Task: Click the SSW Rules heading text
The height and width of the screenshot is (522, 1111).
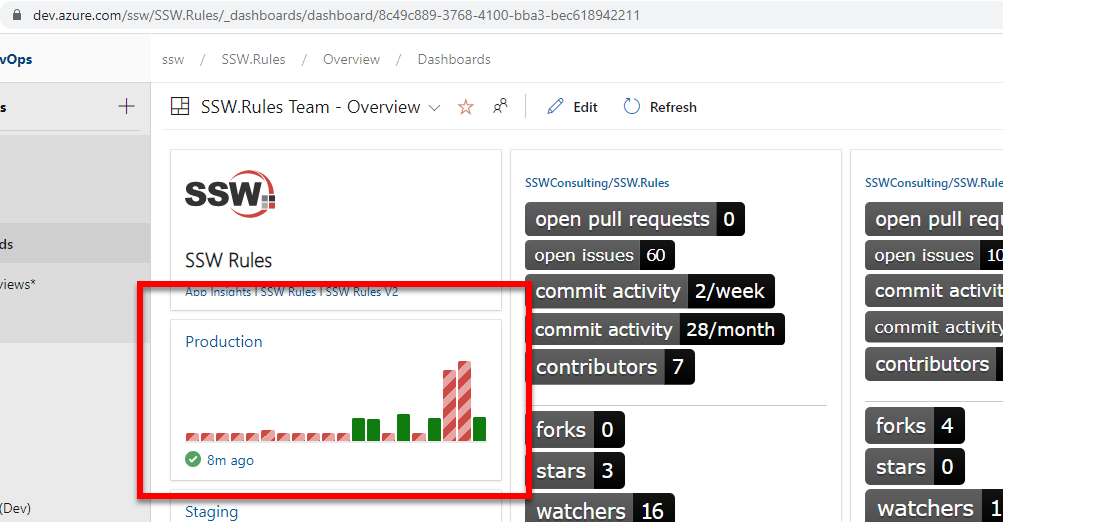Action: click(x=228, y=260)
